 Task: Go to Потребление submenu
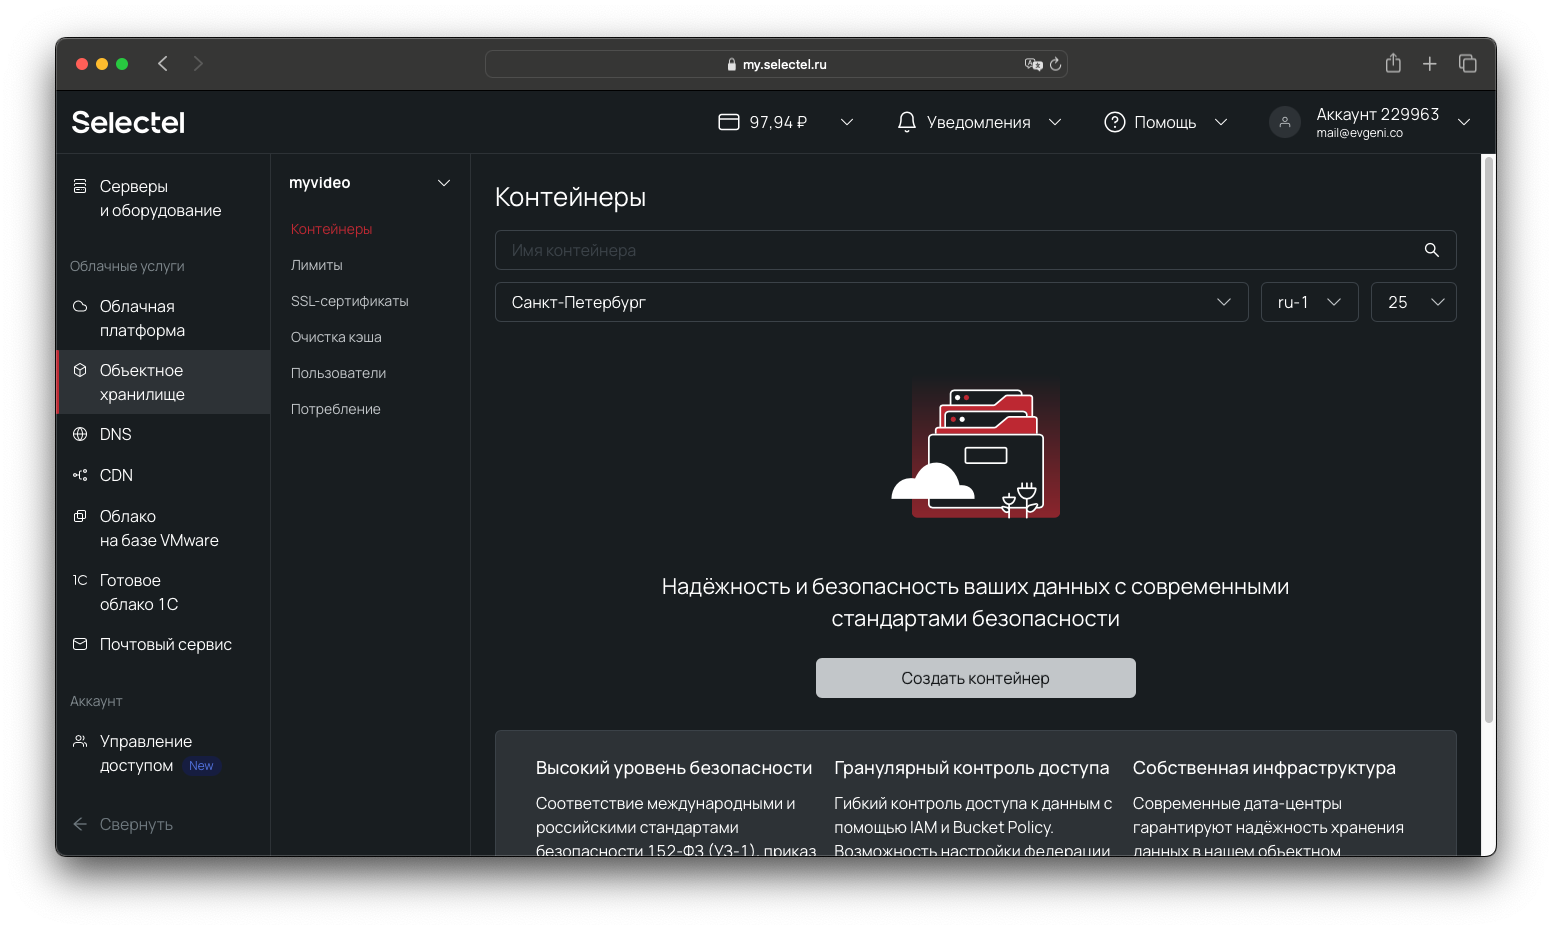click(336, 409)
